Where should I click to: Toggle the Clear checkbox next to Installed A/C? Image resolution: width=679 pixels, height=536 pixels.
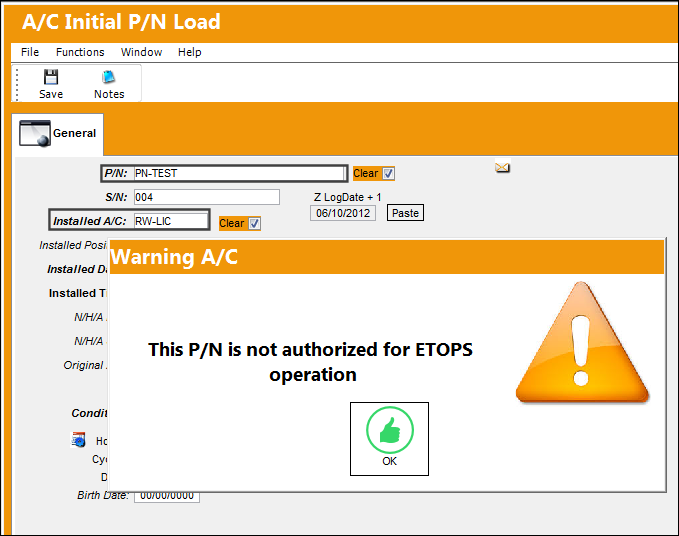pos(254,223)
